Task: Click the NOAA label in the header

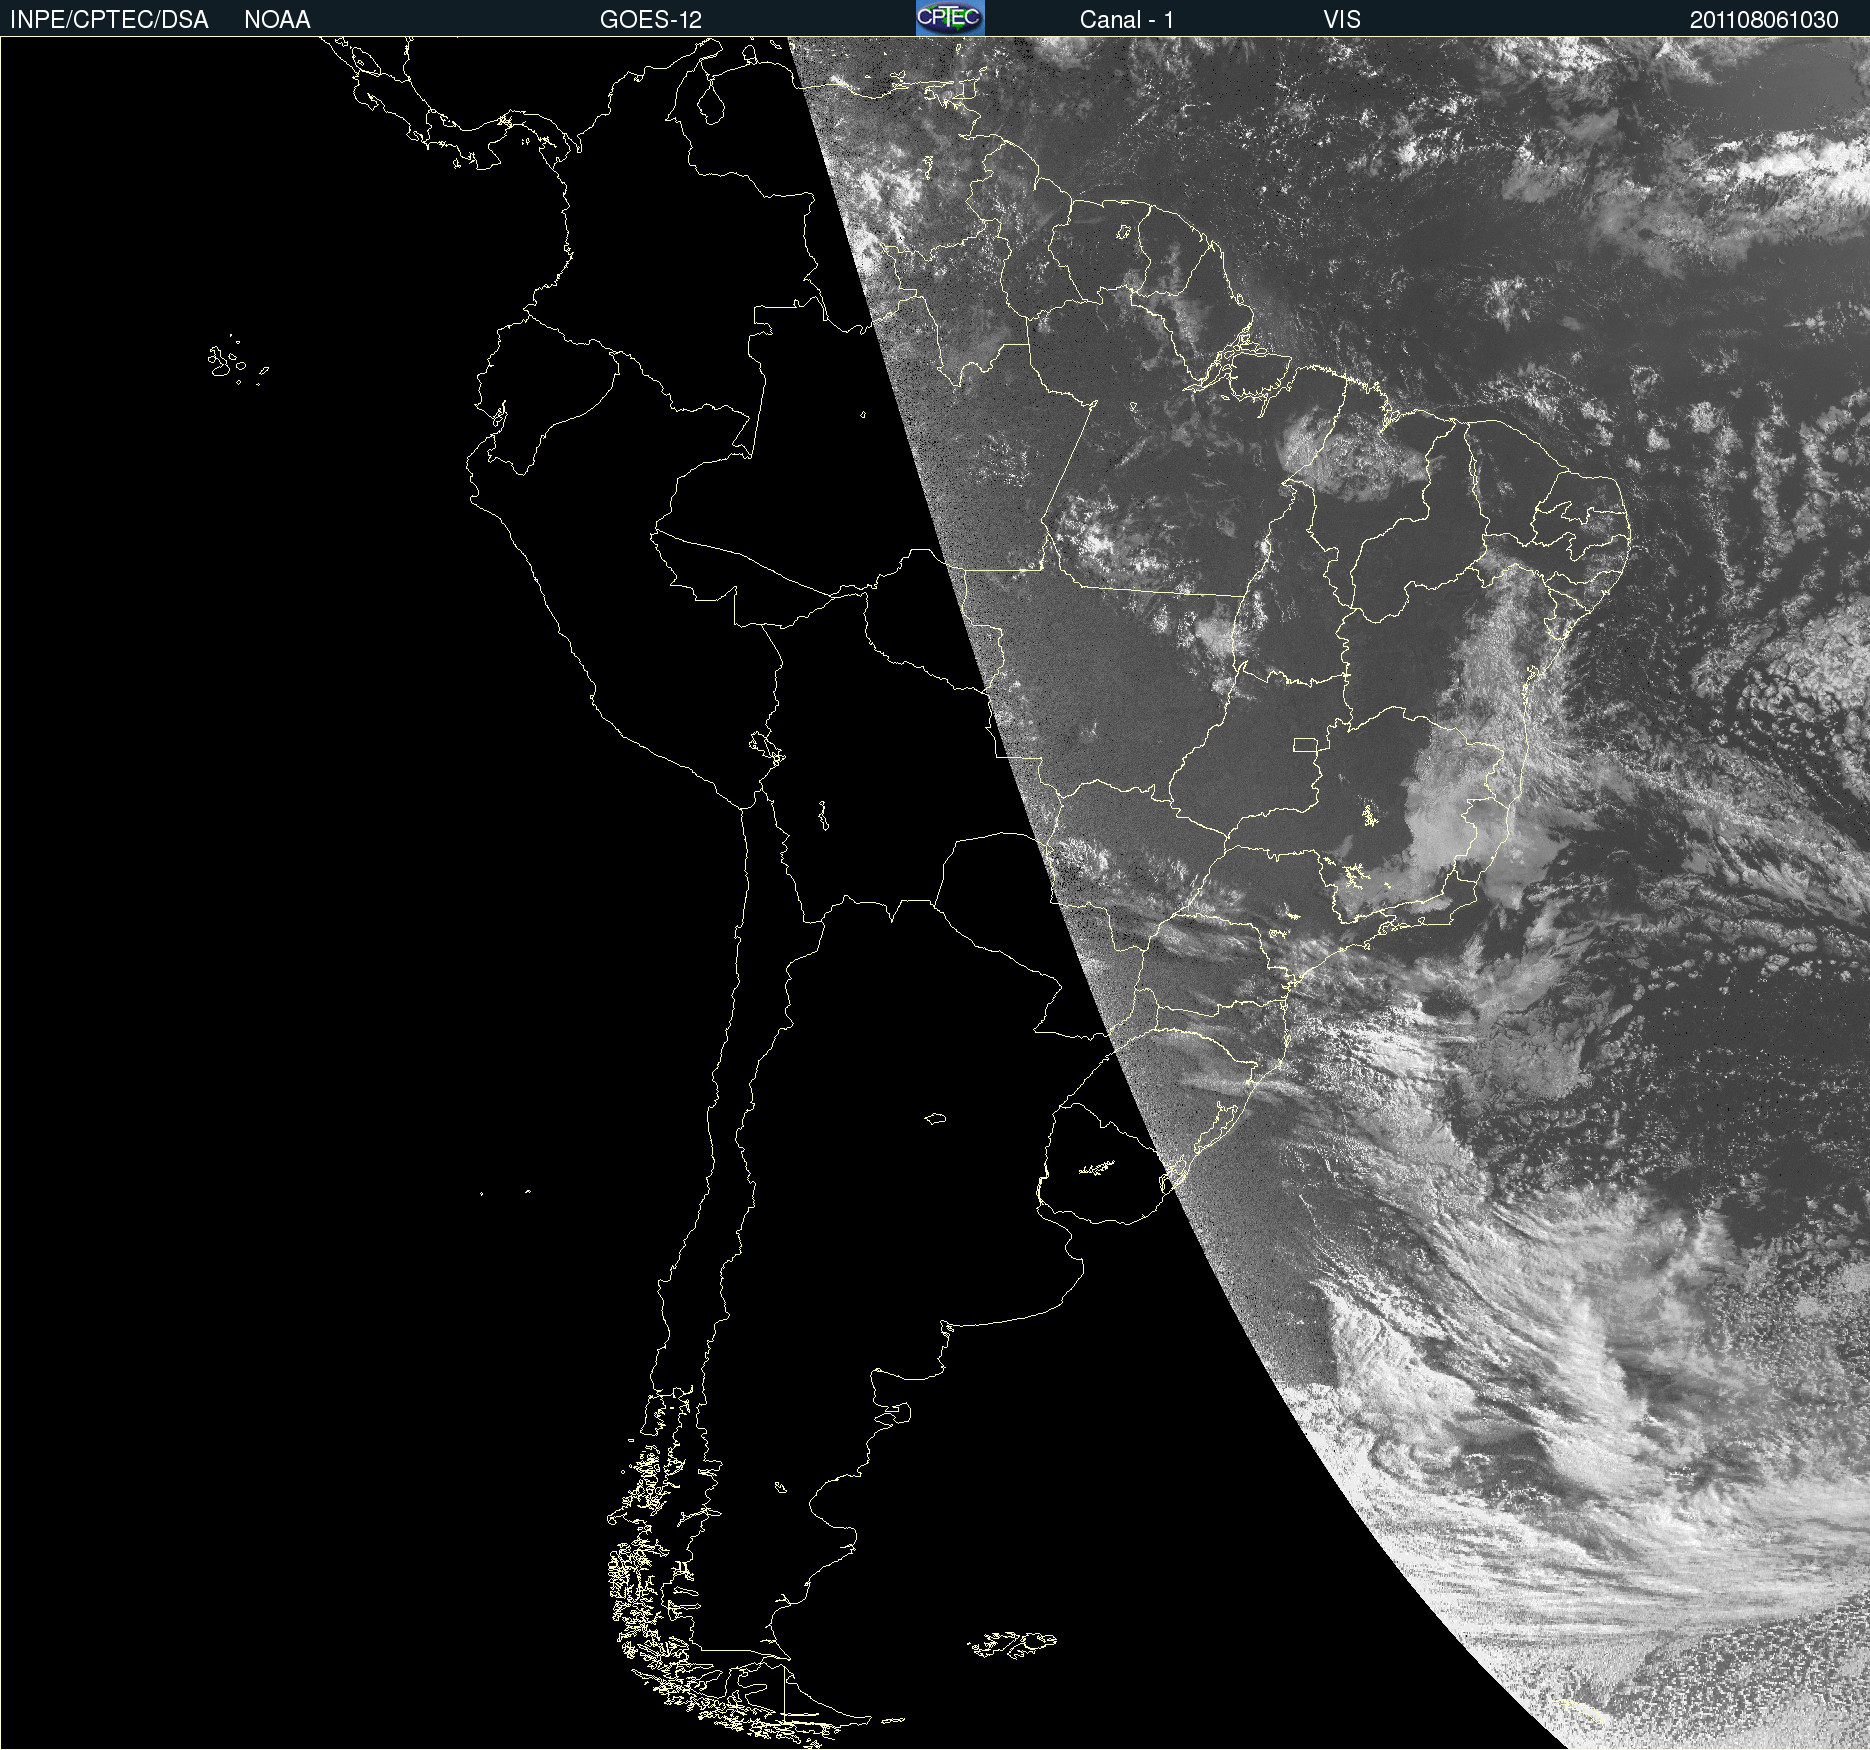Action: point(277,20)
